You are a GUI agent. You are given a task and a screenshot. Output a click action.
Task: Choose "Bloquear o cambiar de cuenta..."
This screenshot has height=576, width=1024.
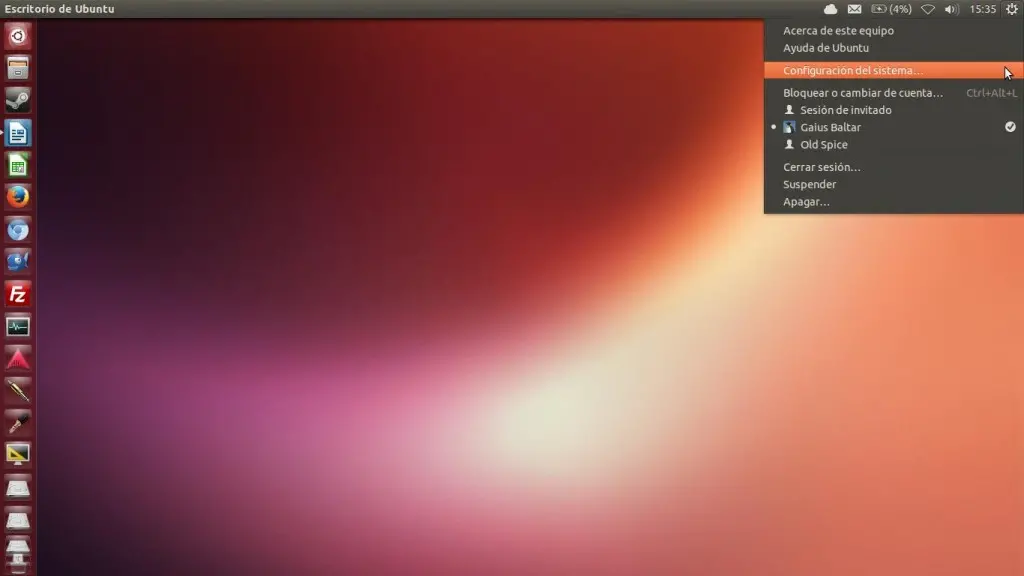[893, 93]
